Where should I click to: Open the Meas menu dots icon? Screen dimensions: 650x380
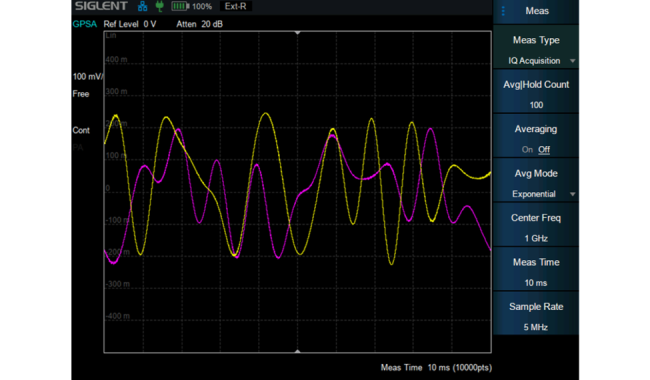point(503,11)
